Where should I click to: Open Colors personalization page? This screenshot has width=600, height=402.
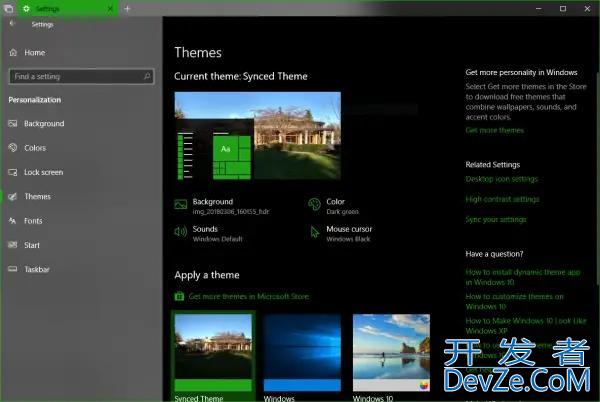pos(35,148)
